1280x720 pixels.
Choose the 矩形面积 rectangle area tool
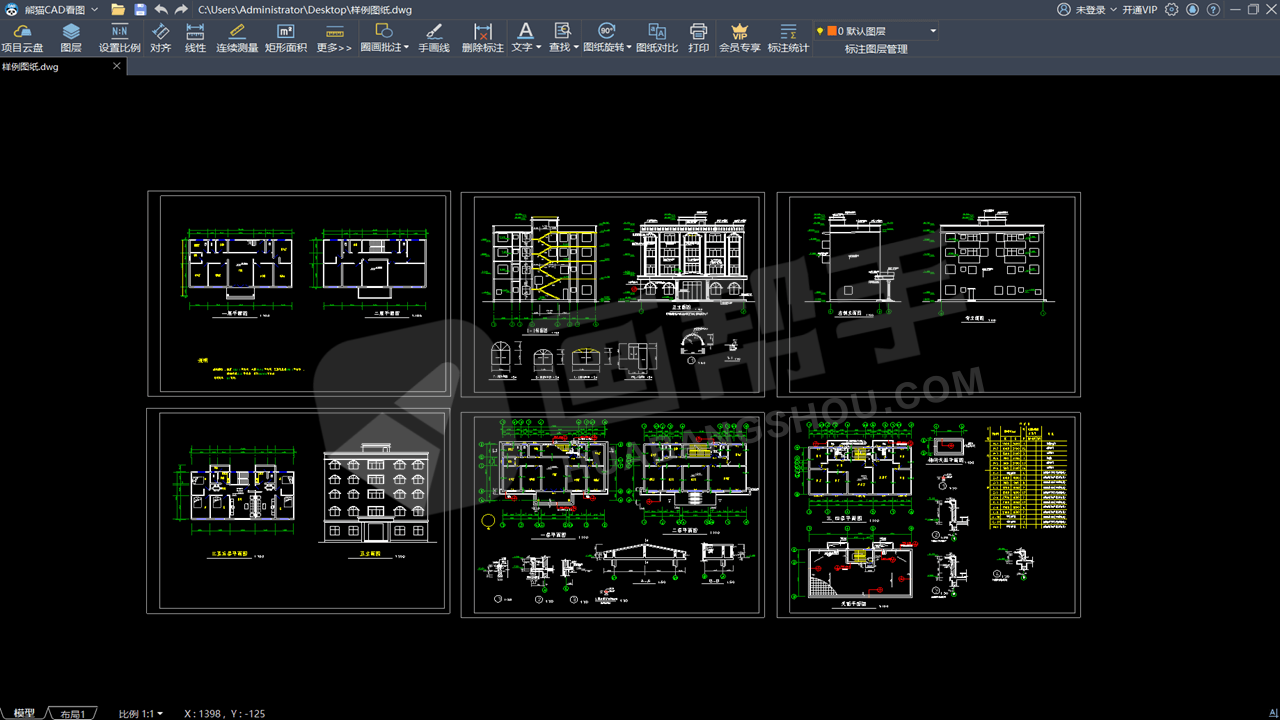[x=285, y=38]
